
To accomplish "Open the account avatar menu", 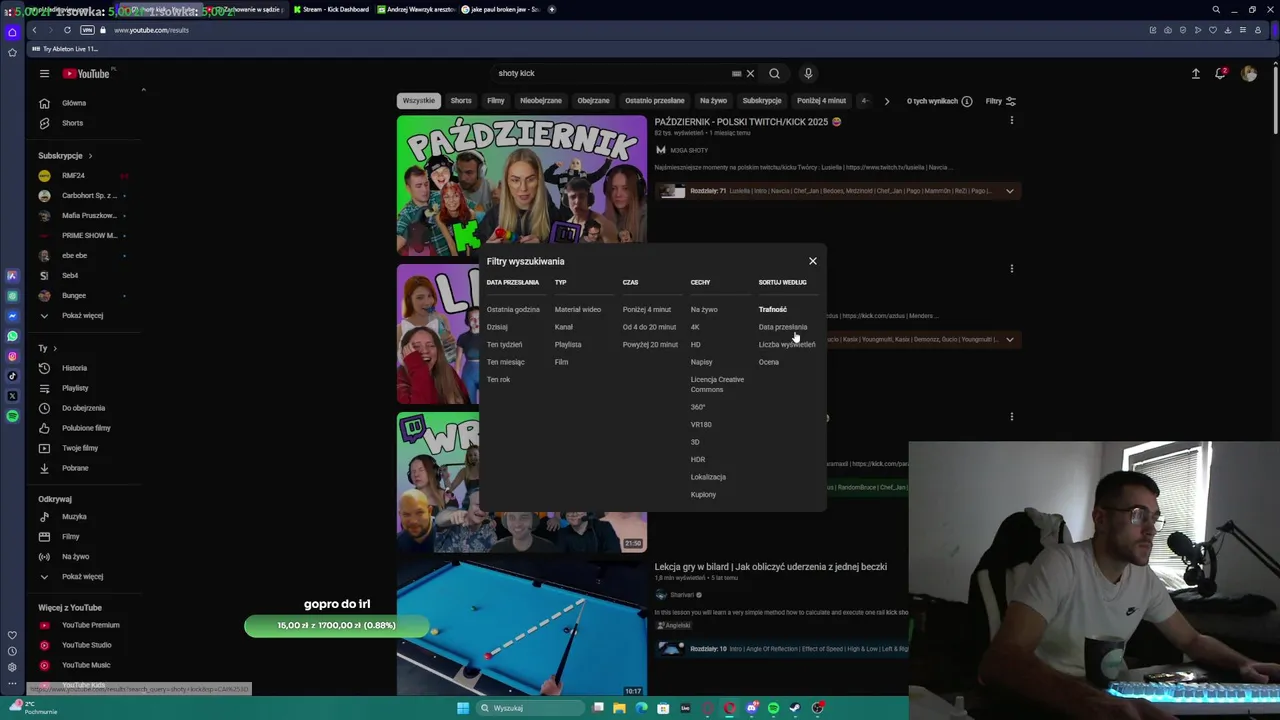I will click(1249, 73).
